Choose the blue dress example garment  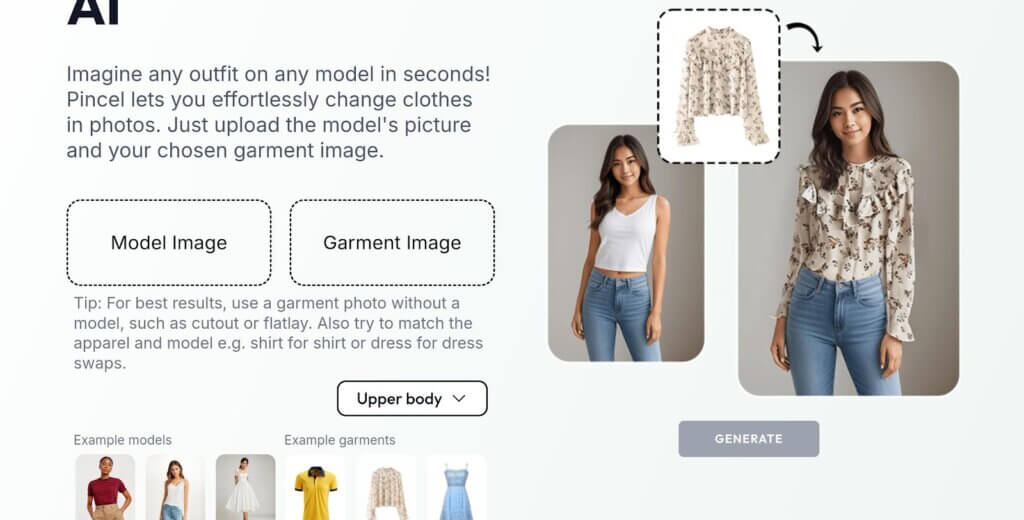coord(456,487)
